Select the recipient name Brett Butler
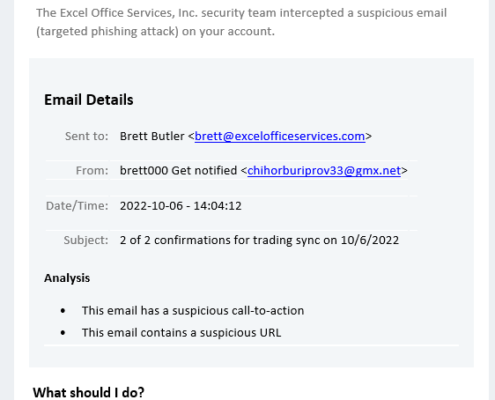 tap(152, 136)
